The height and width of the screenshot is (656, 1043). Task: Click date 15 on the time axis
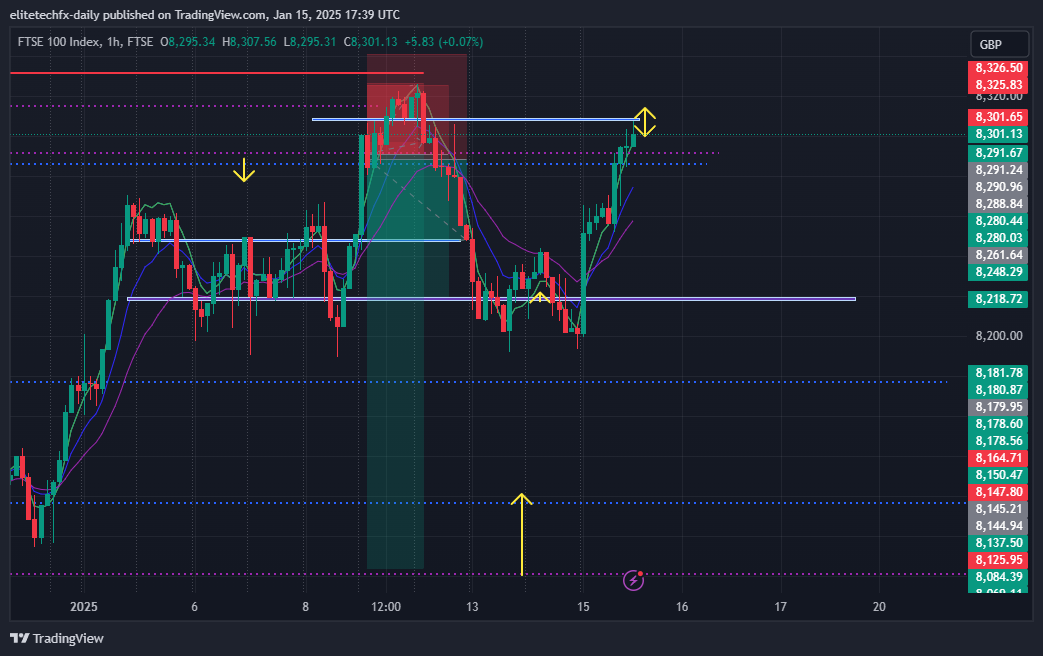tap(583, 607)
